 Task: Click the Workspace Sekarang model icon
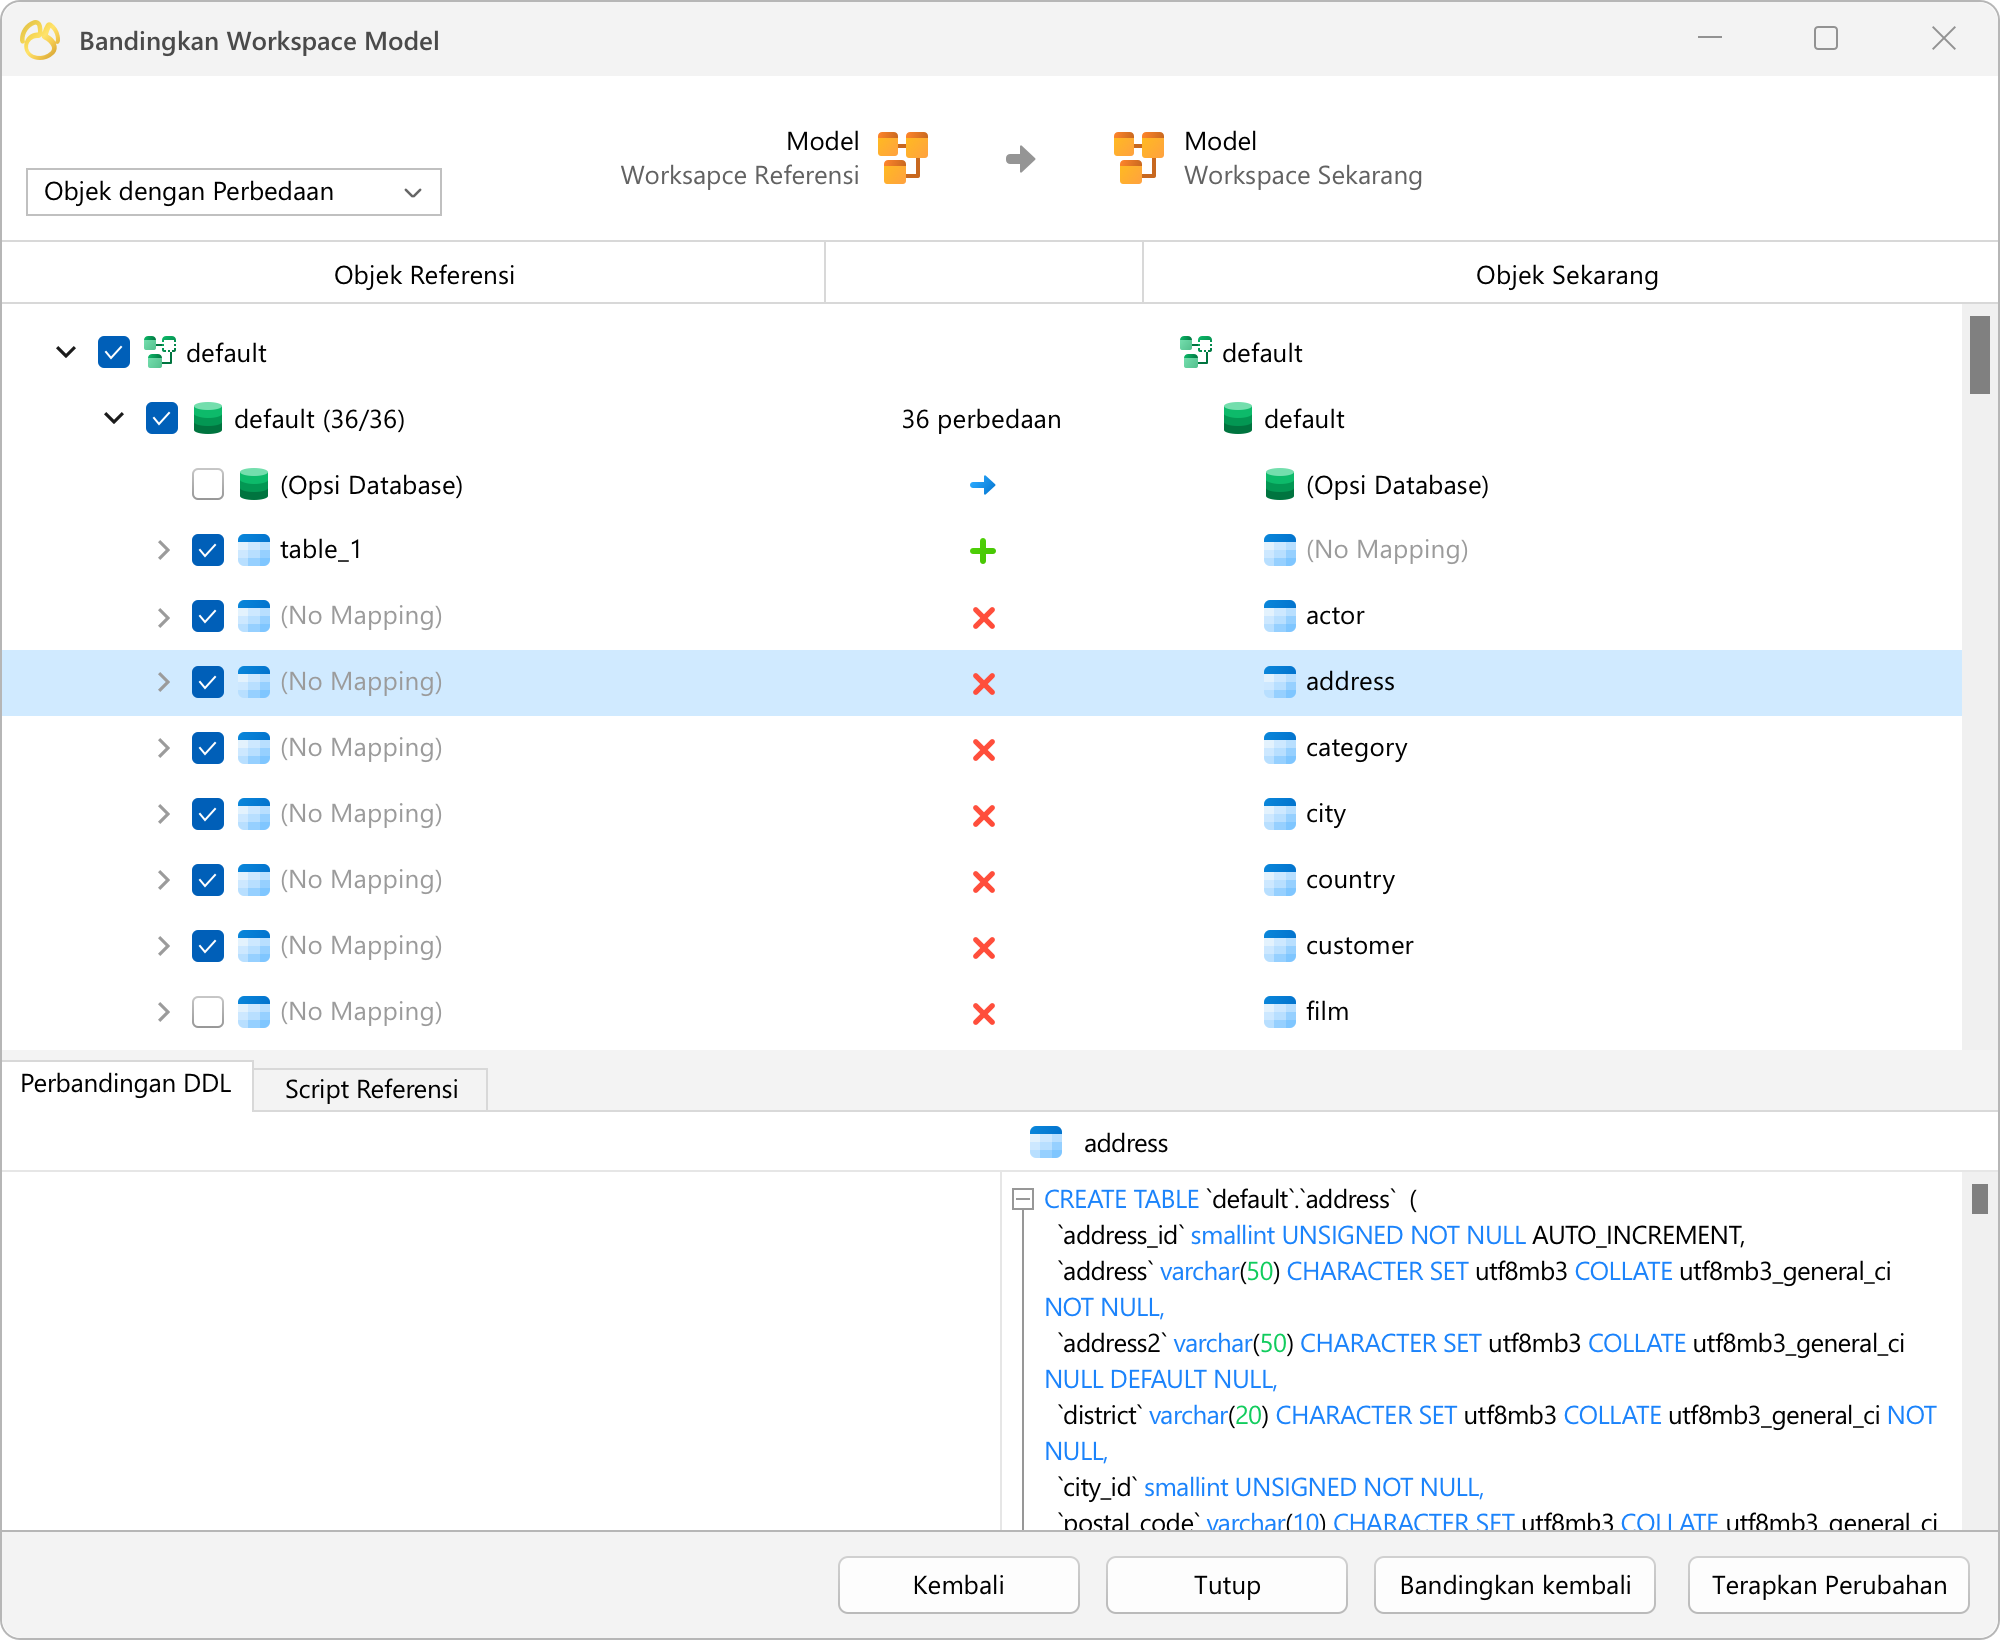[1139, 158]
